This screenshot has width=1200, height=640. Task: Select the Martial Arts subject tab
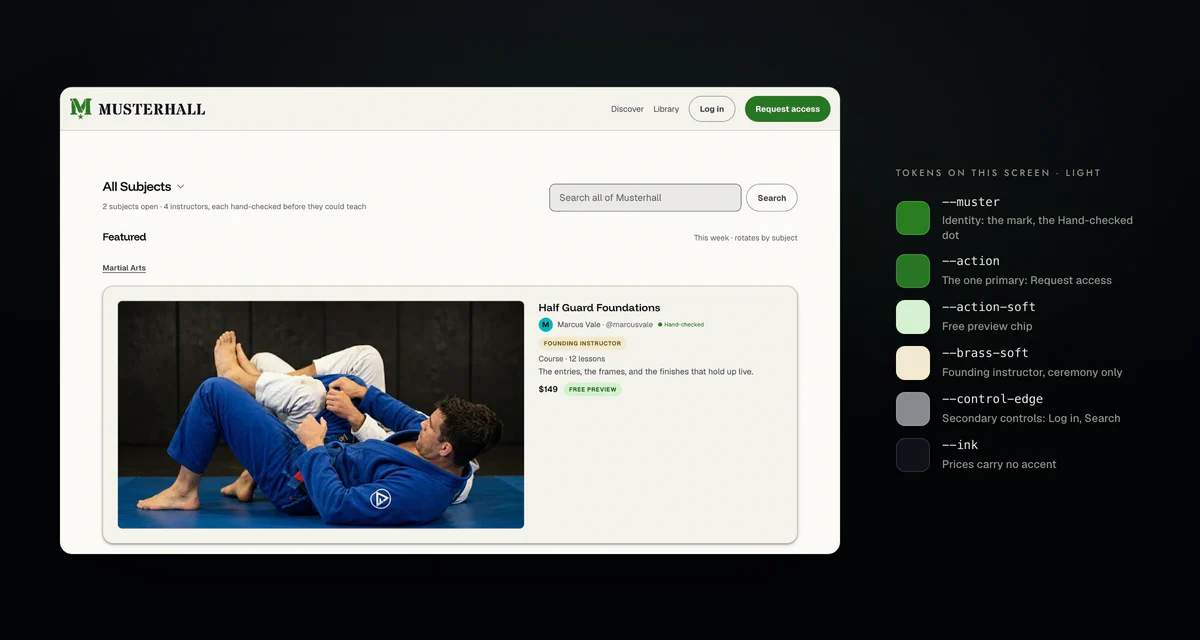click(x=124, y=268)
